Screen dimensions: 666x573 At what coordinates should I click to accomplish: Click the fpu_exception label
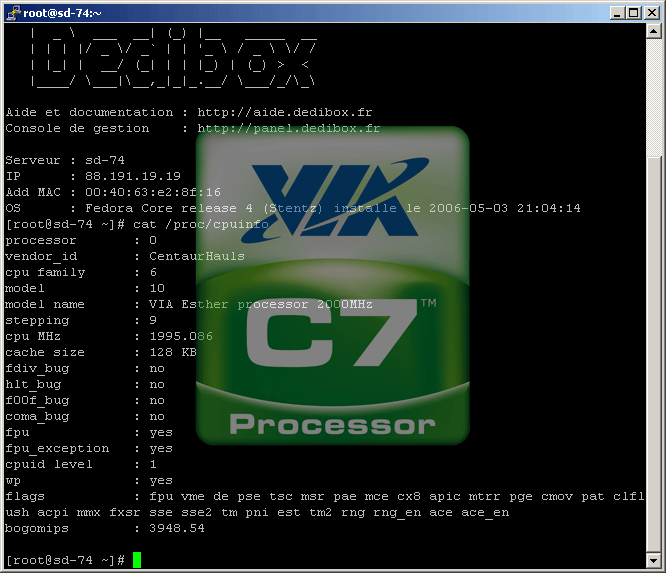(57, 449)
